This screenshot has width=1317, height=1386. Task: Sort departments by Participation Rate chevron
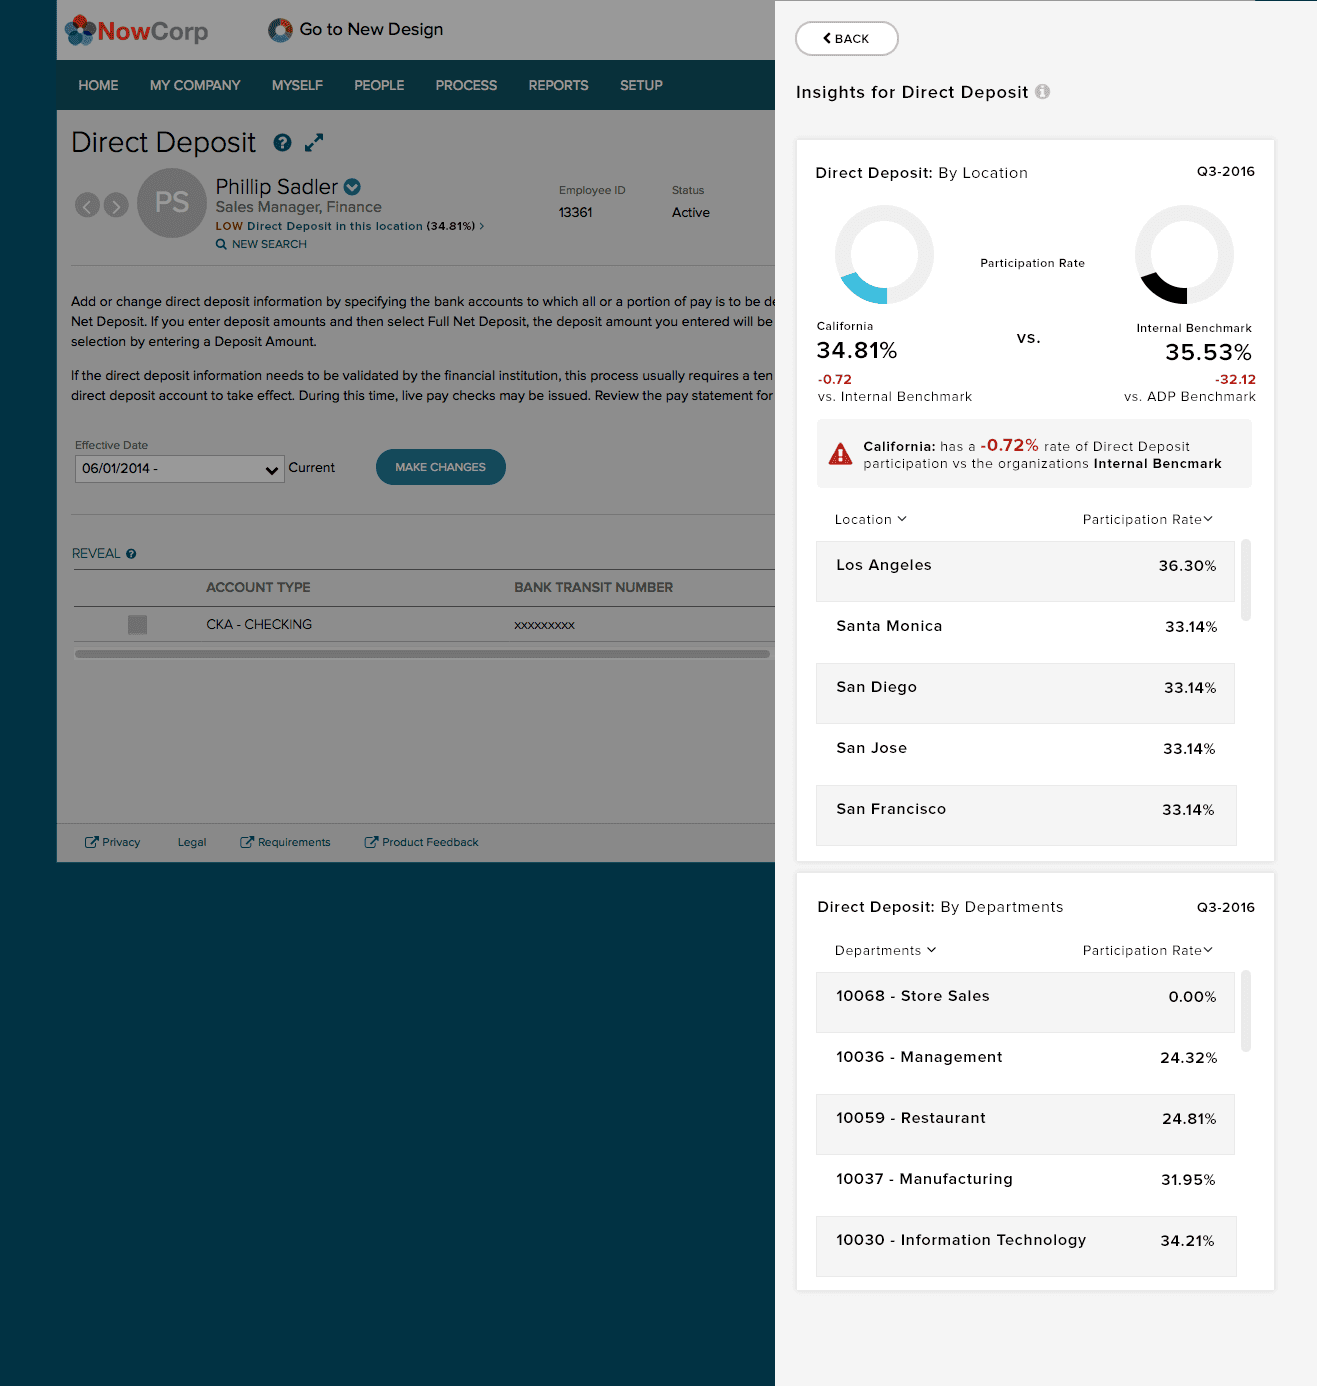point(1208,950)
